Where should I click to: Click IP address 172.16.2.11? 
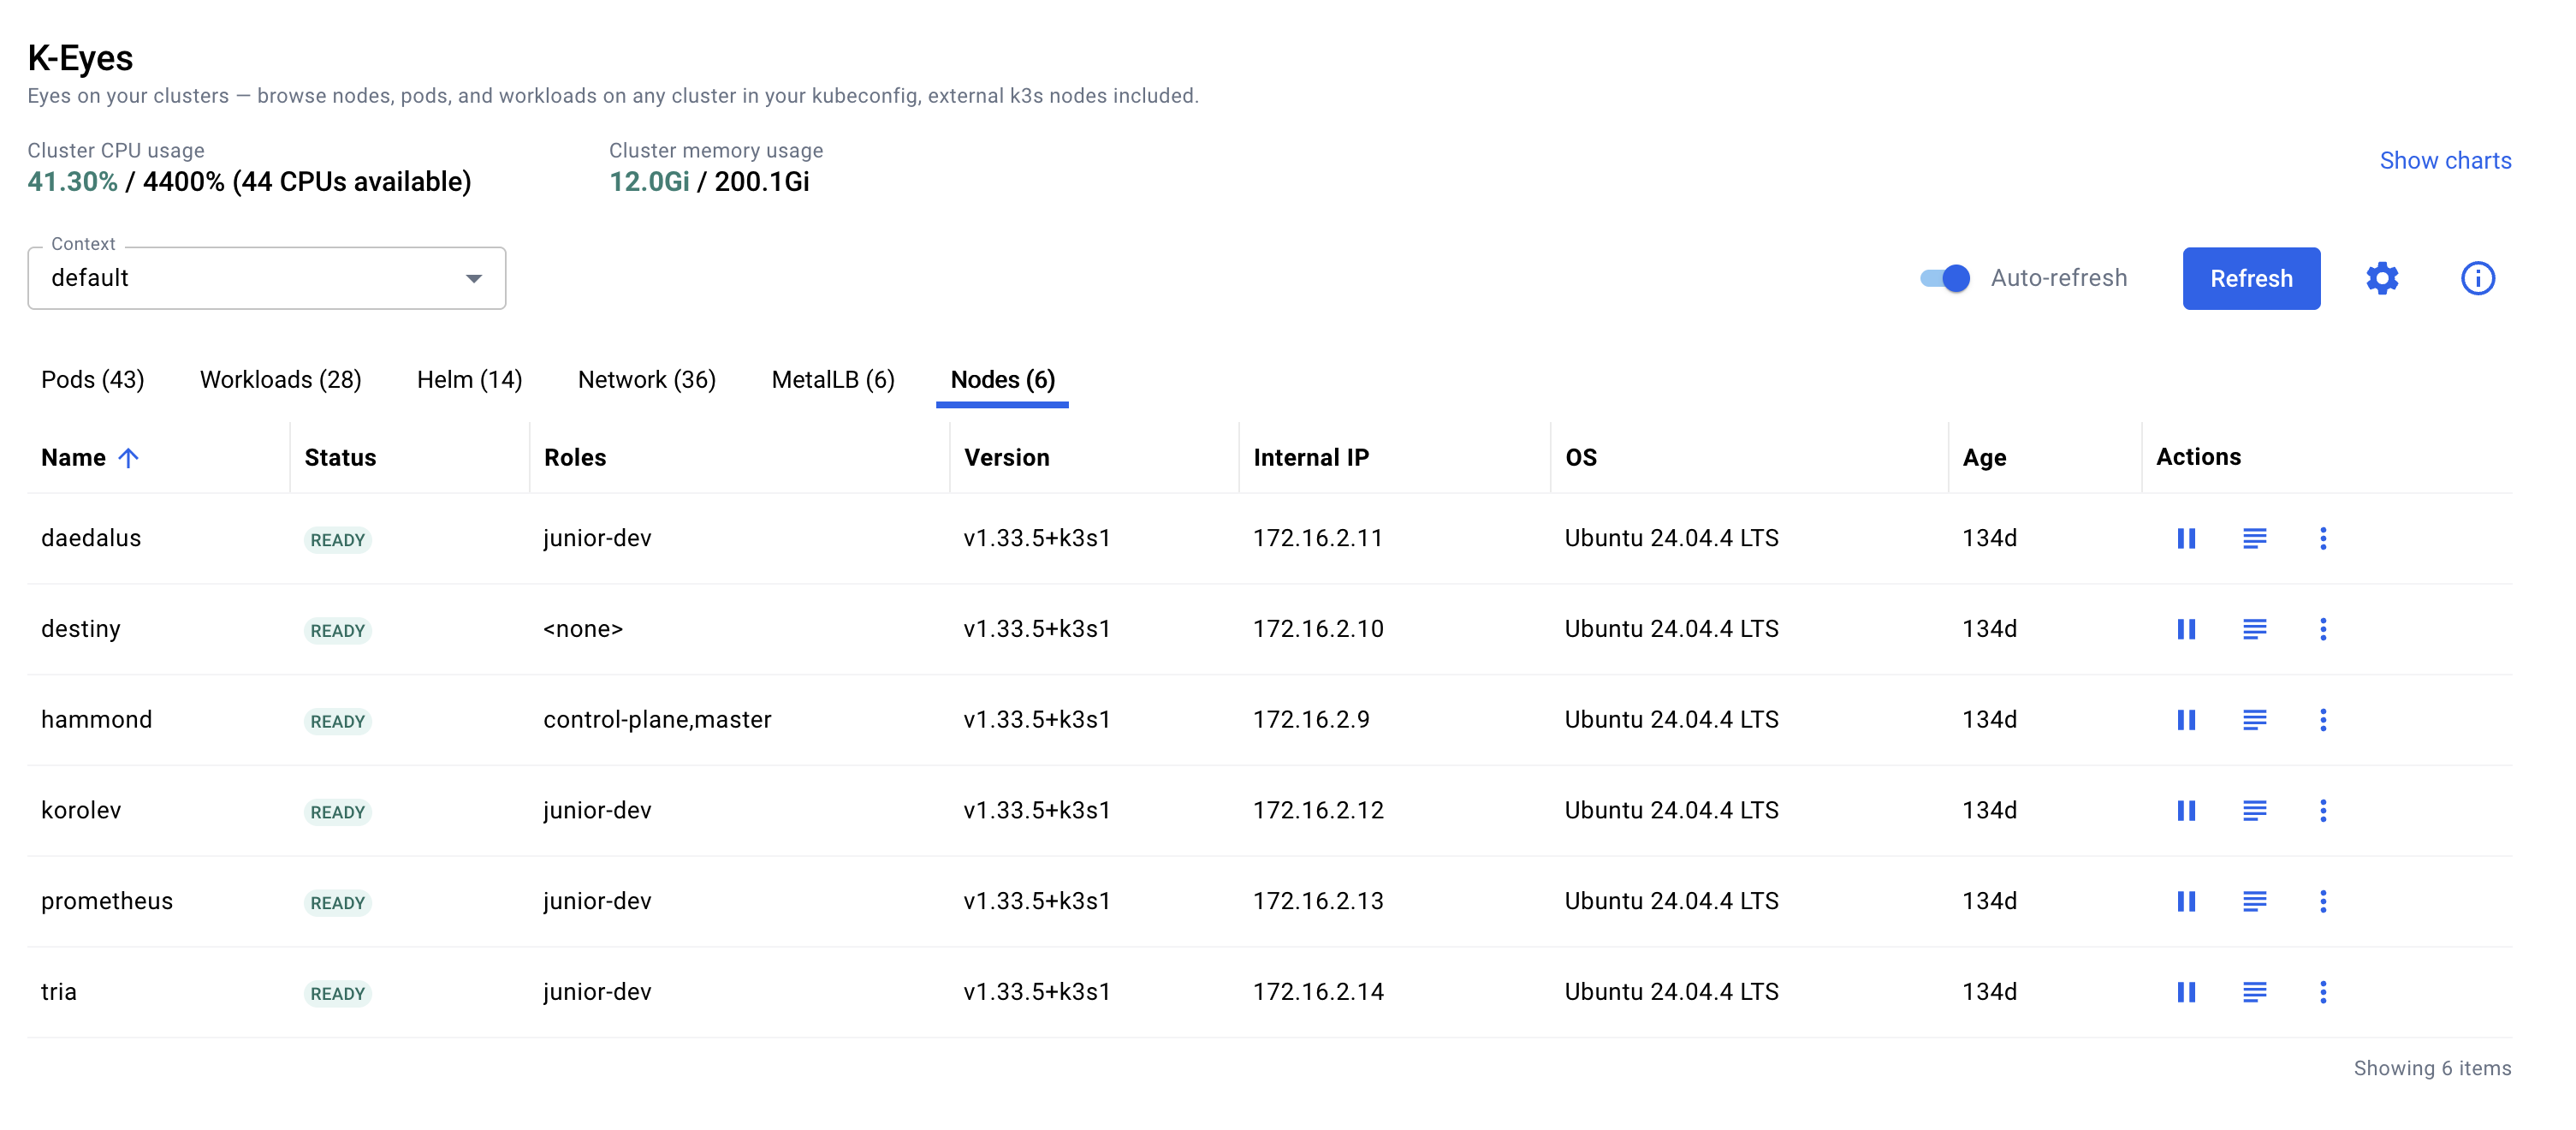coord(1317,538)
